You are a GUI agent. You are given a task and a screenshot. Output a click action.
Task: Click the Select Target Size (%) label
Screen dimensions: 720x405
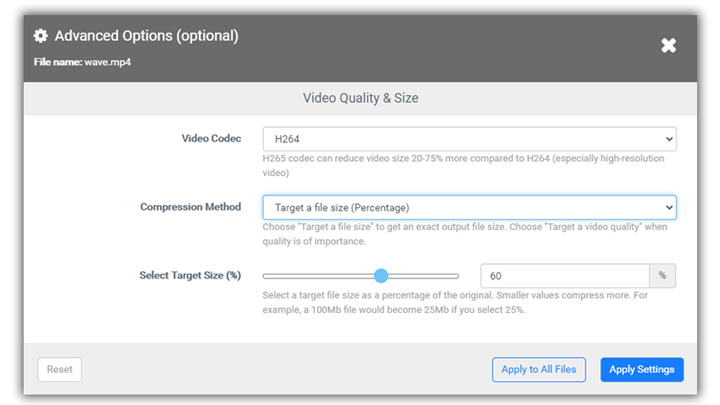click(190, 275)
